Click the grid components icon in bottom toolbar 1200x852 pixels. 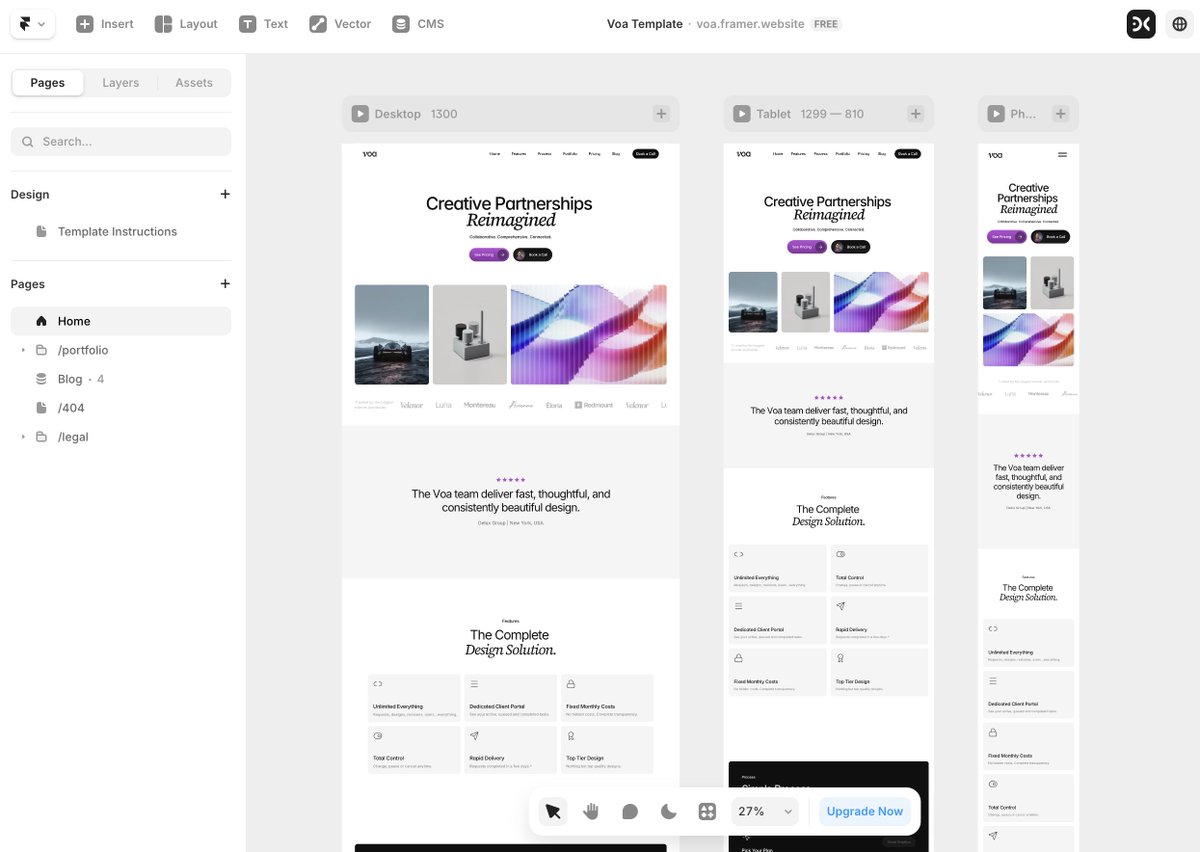coord(707,811)
